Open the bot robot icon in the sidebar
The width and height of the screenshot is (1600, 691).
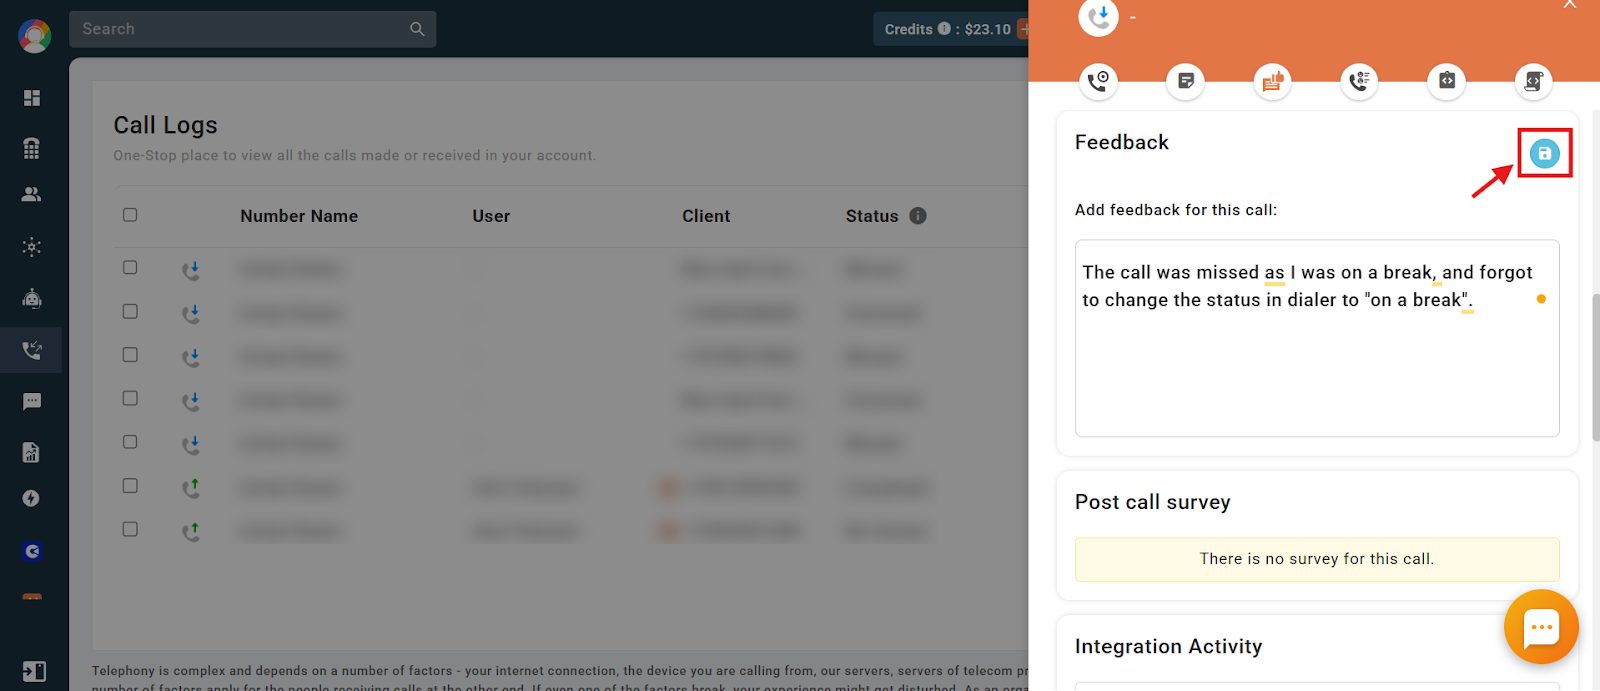(32, 298)
